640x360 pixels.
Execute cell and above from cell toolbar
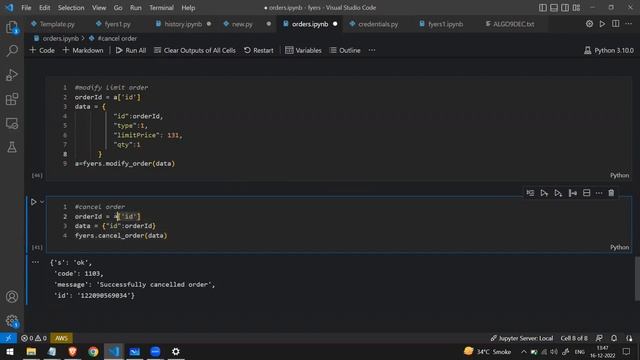pyautogui.click(x=544, y=193)
